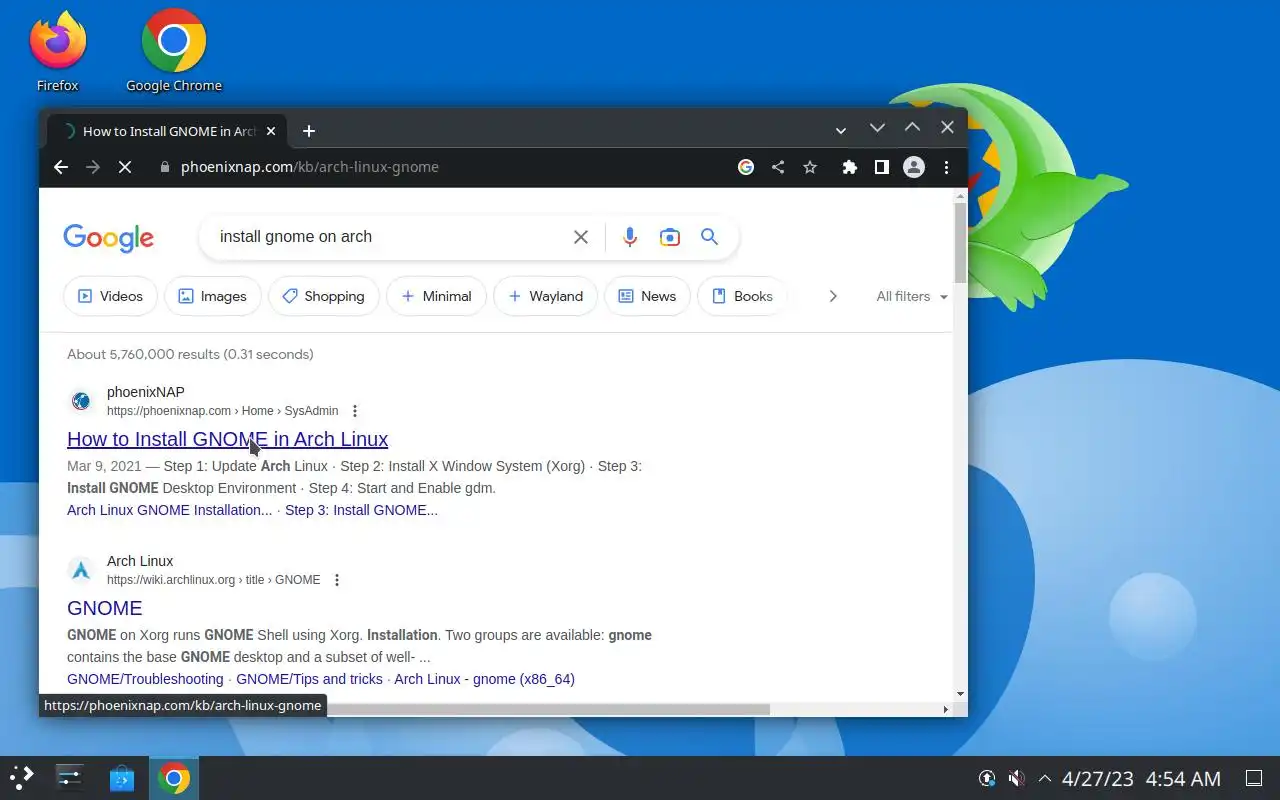Image resolution: width=1280 pixels, height=800 pixels.
Task: Click the show desktop button
Action: pyautogui.click(x=1253, y=778)
